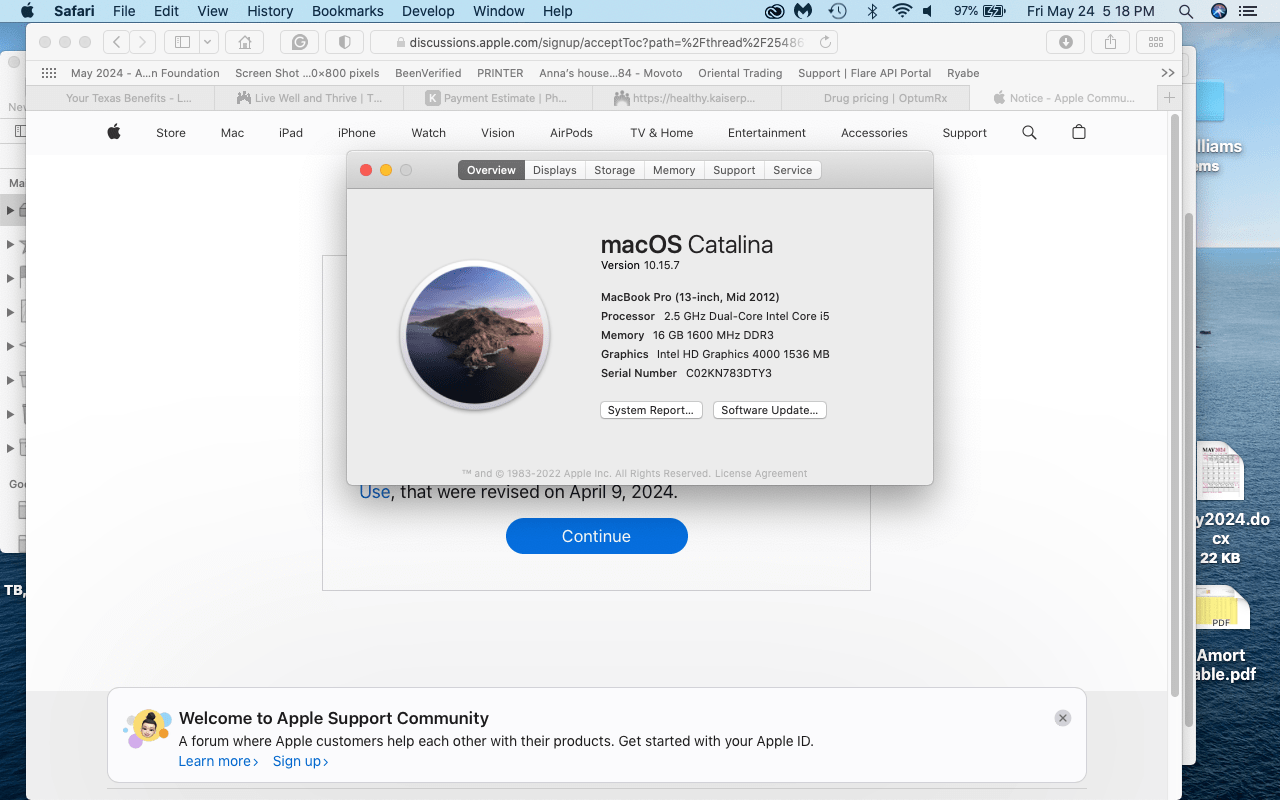The image size is (1280, 800).
Task: Click the search magnifier on the Apple navigation bar
Action: pyautogui.click(x=1029, y=132)
